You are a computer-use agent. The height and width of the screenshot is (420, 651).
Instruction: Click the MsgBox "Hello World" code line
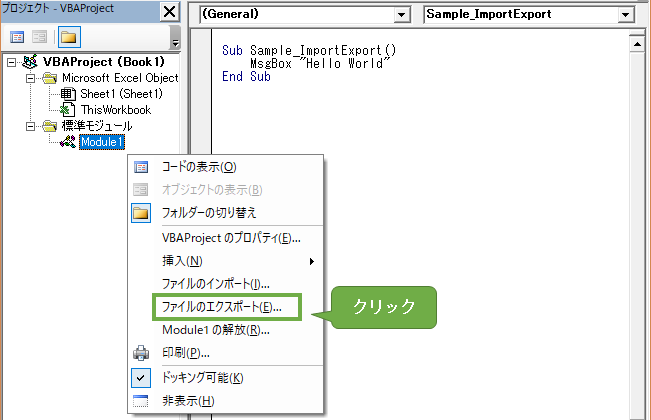coord(320,63)
